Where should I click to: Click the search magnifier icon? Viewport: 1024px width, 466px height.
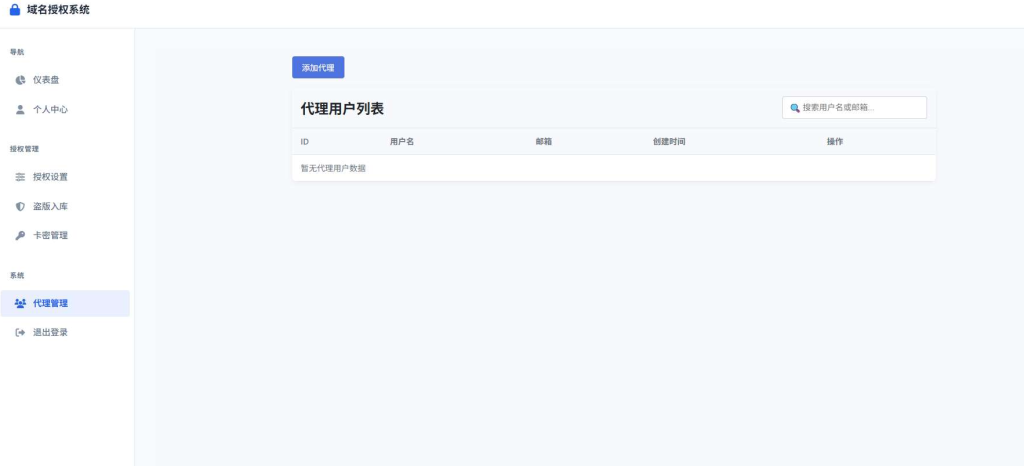coord(795,108)
